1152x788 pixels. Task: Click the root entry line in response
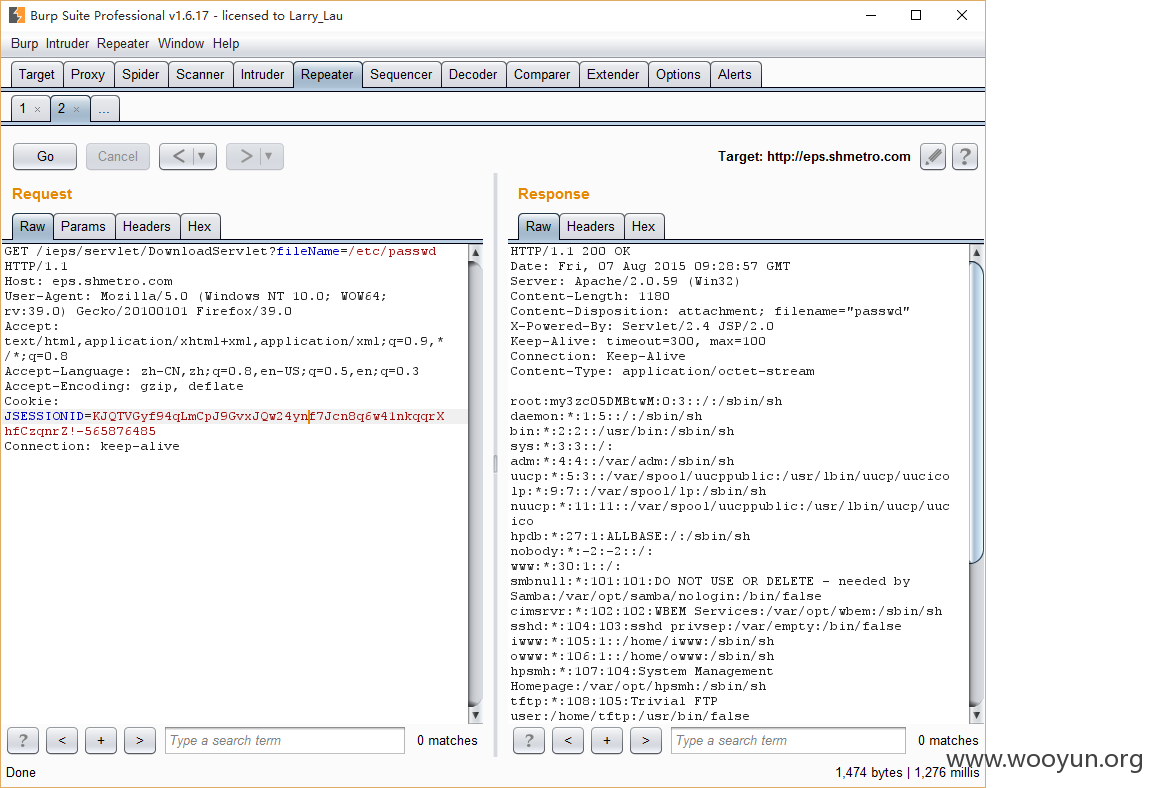point(647,401)
